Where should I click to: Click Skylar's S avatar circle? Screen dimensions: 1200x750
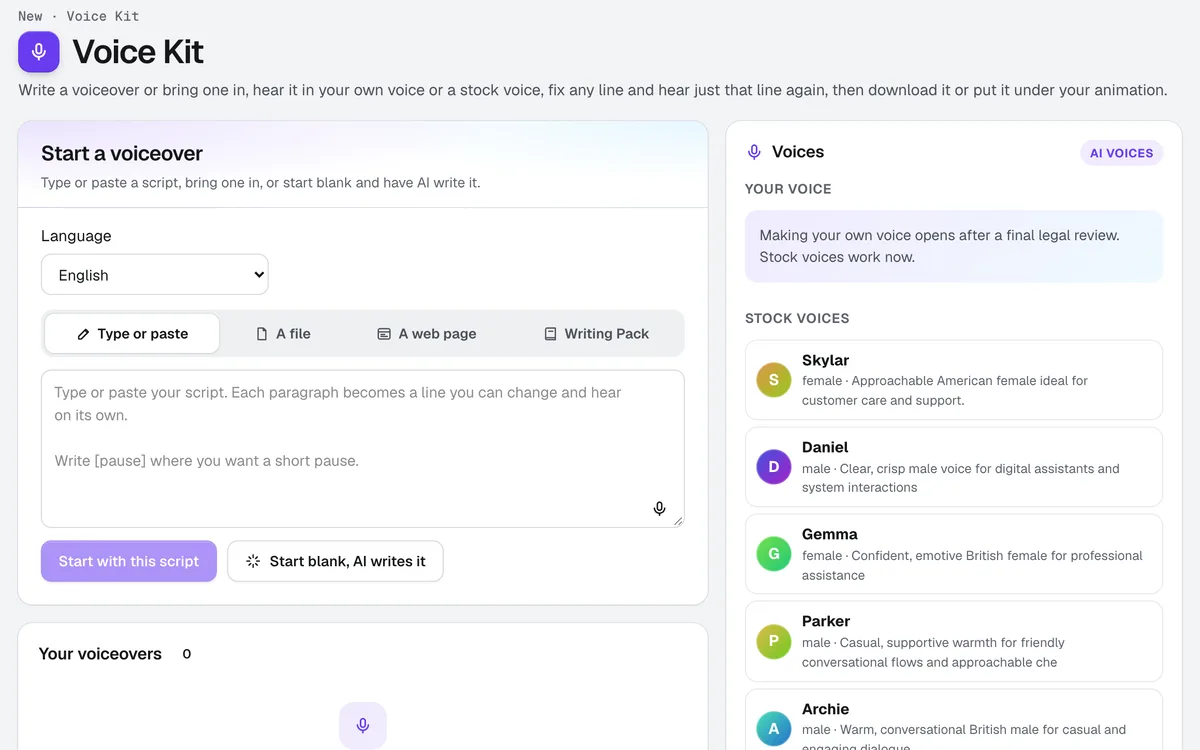click(x=774, y=380)
